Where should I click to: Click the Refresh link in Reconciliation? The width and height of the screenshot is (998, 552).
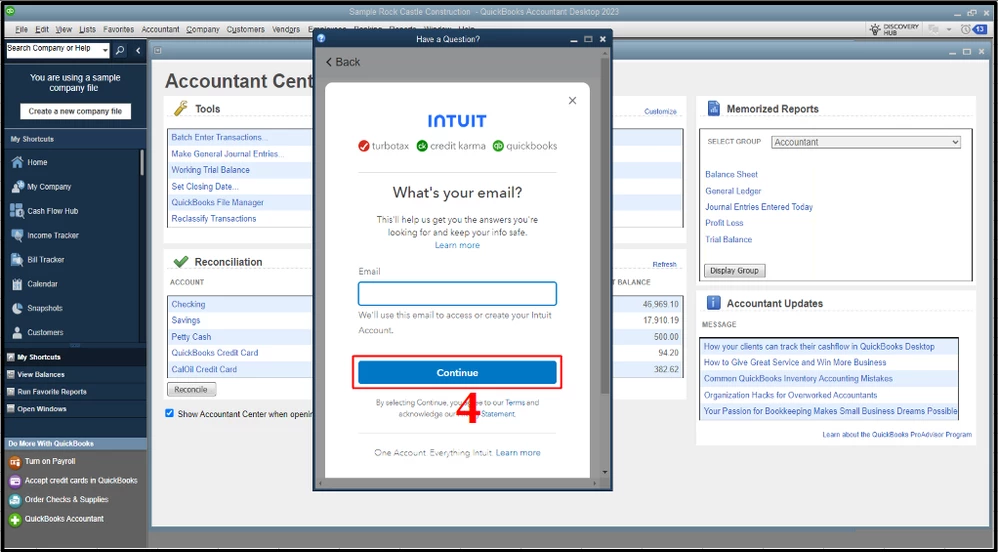pyautogui.click(x=664, y=264)
